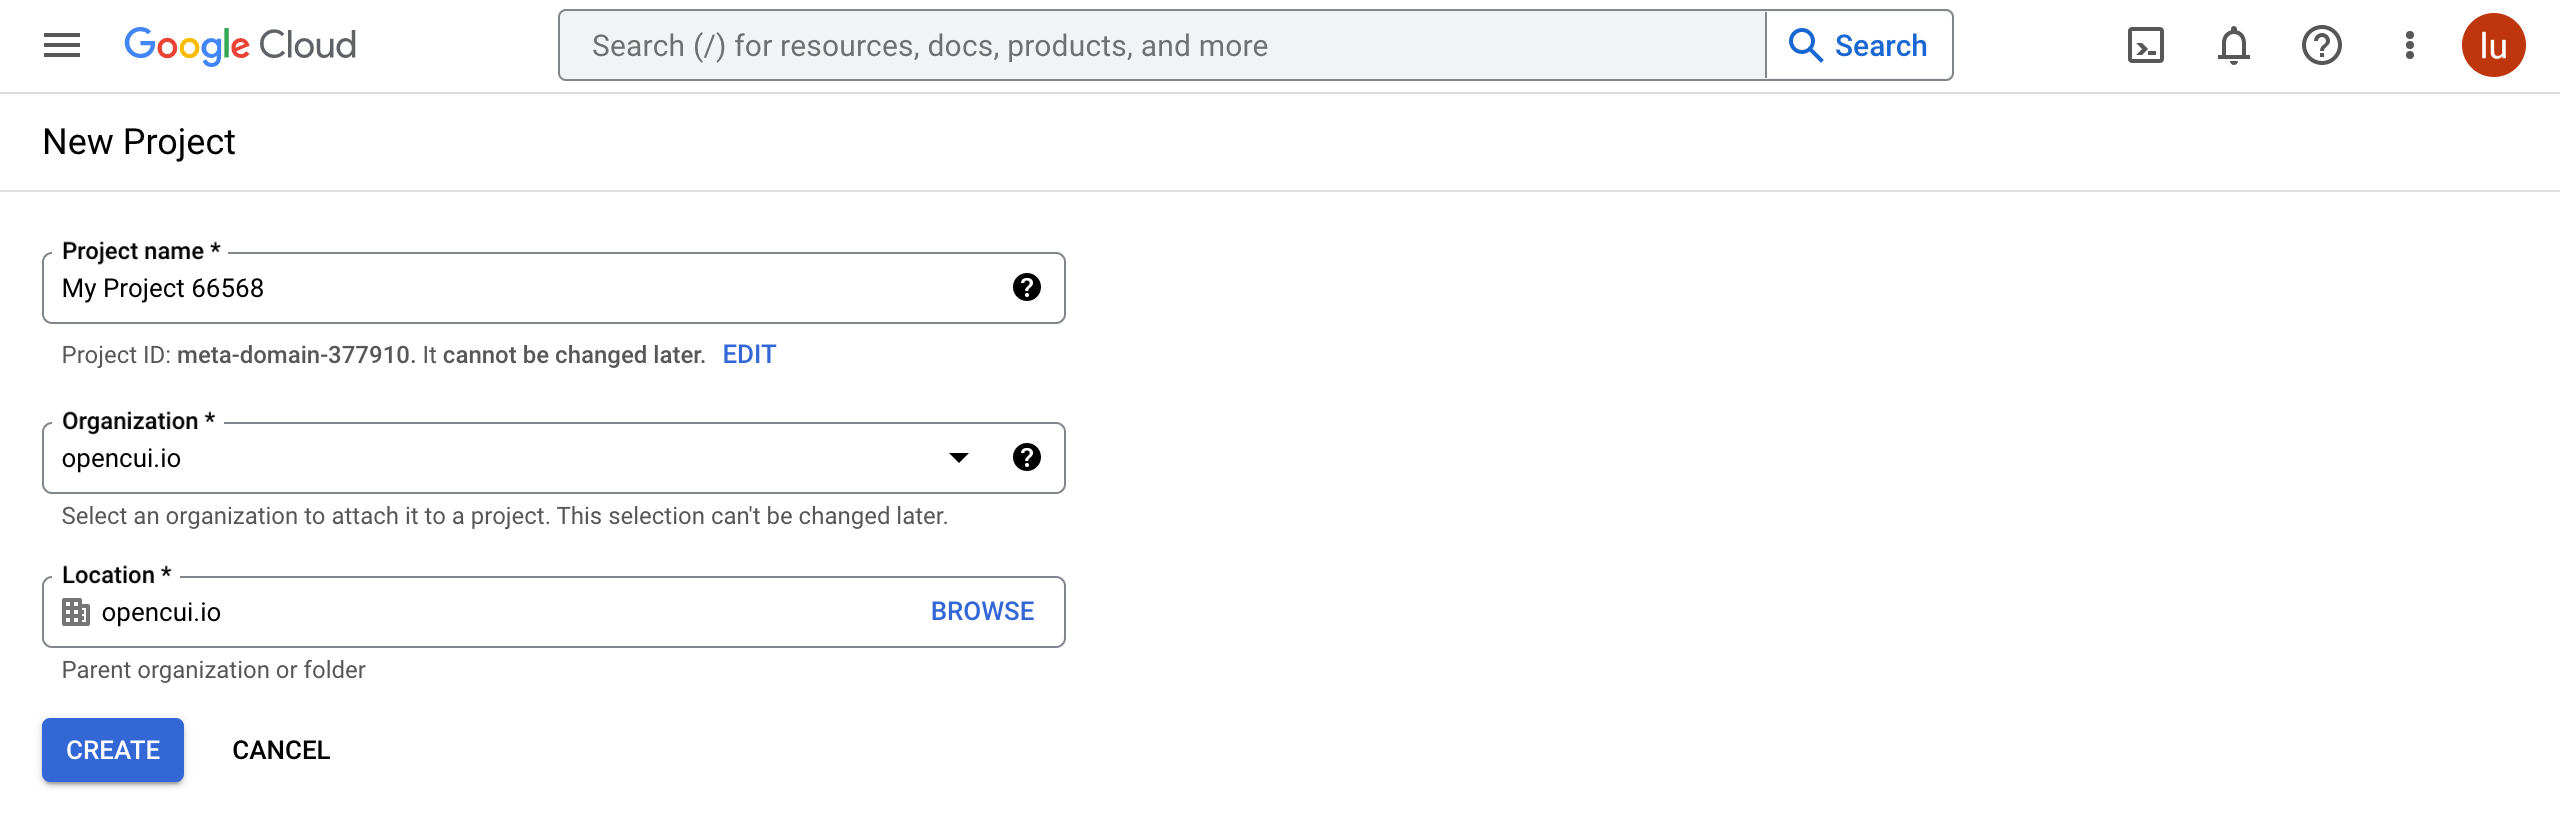Click the CREATE button
The height and width of the screenshot is (830, 2560).
tap(113, 750)
